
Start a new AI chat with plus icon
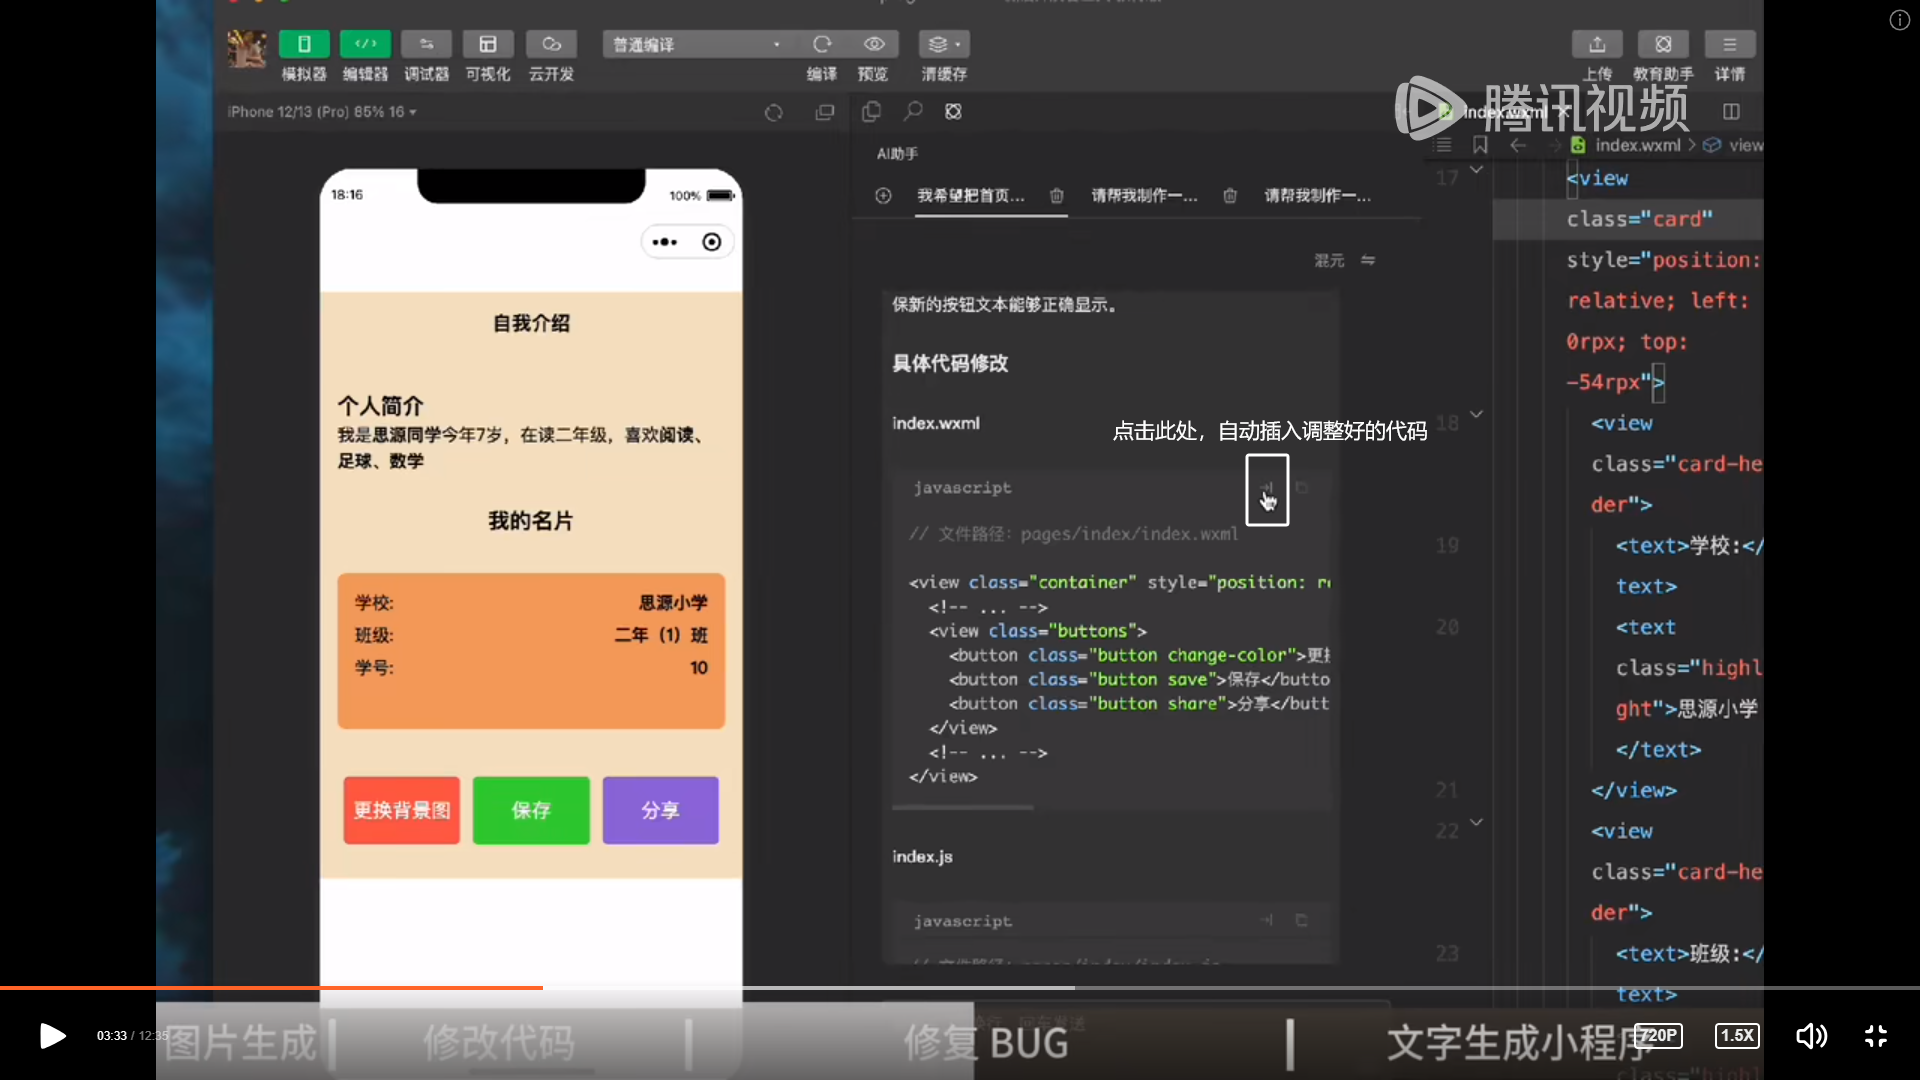coord(883,196)
